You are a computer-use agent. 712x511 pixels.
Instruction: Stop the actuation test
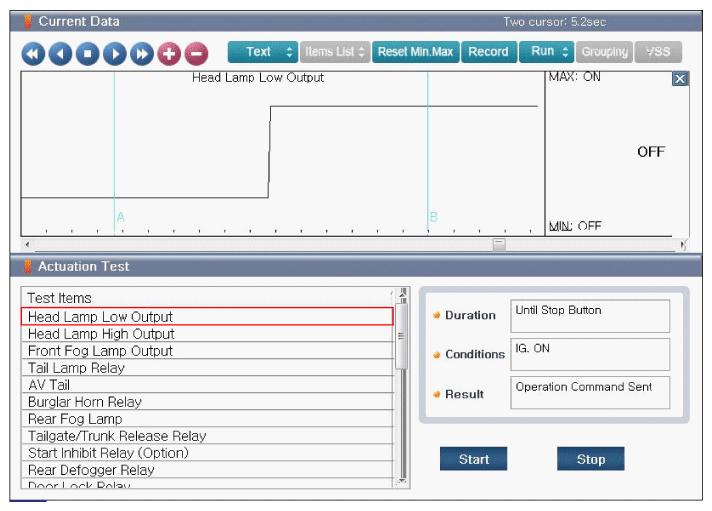pyautogui.click(x=590, y=459)
